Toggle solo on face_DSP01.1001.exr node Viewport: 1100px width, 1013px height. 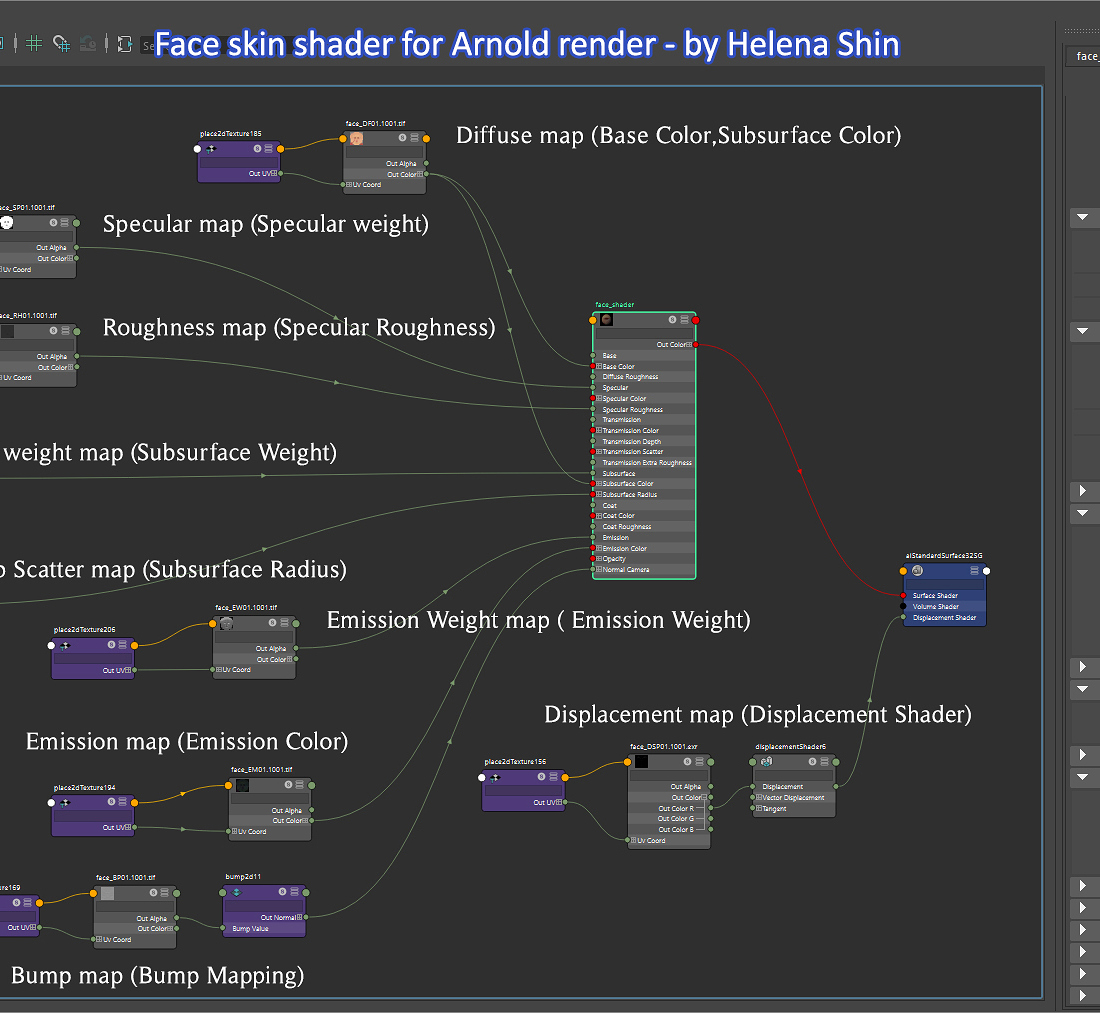(688, 762)
